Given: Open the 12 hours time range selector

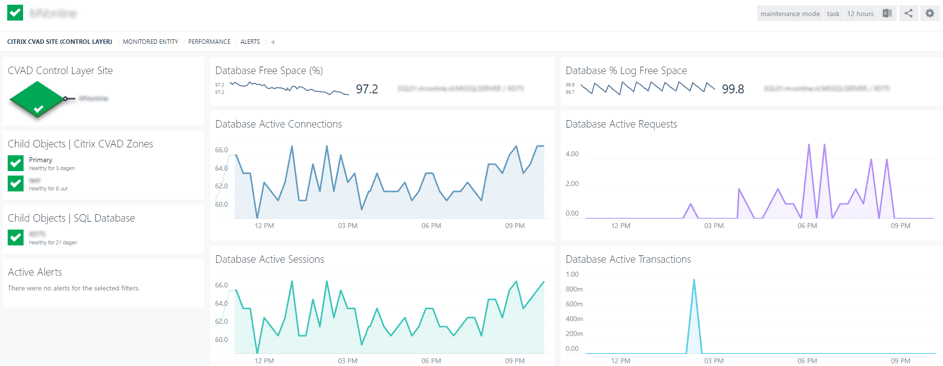Looking at the screenshot, I should (x=861, y=14).
